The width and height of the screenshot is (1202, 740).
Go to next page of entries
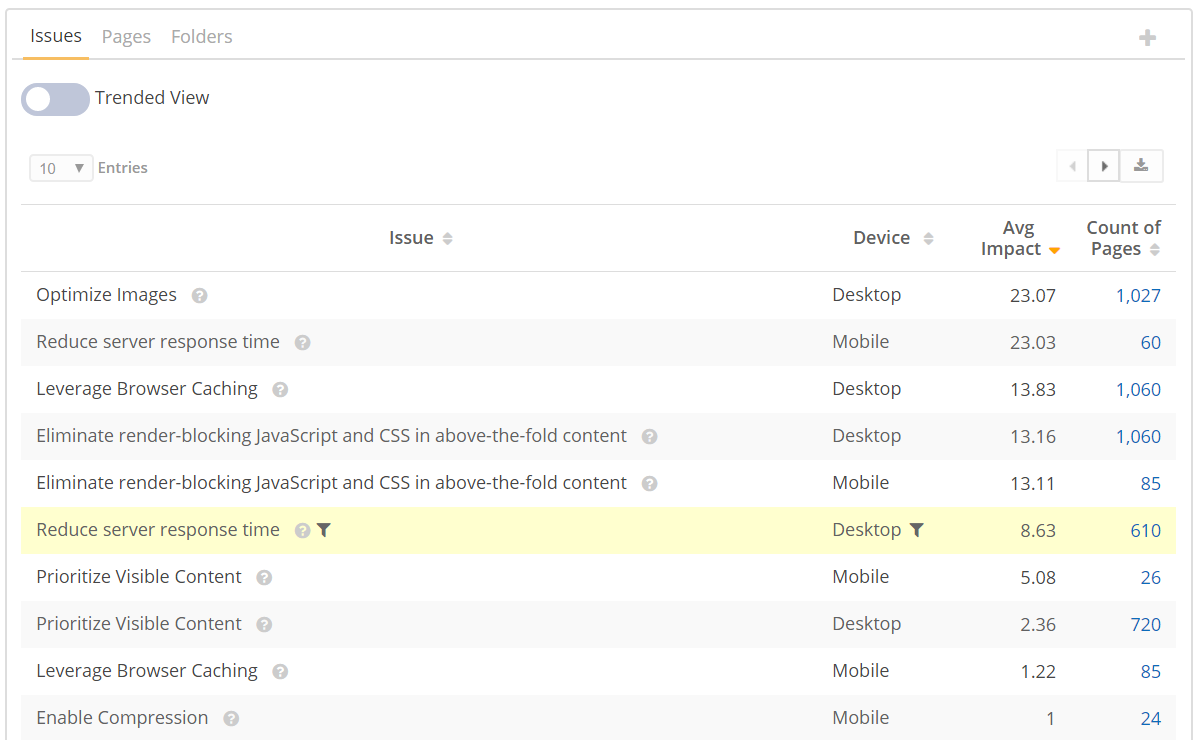pos(1104,166)
